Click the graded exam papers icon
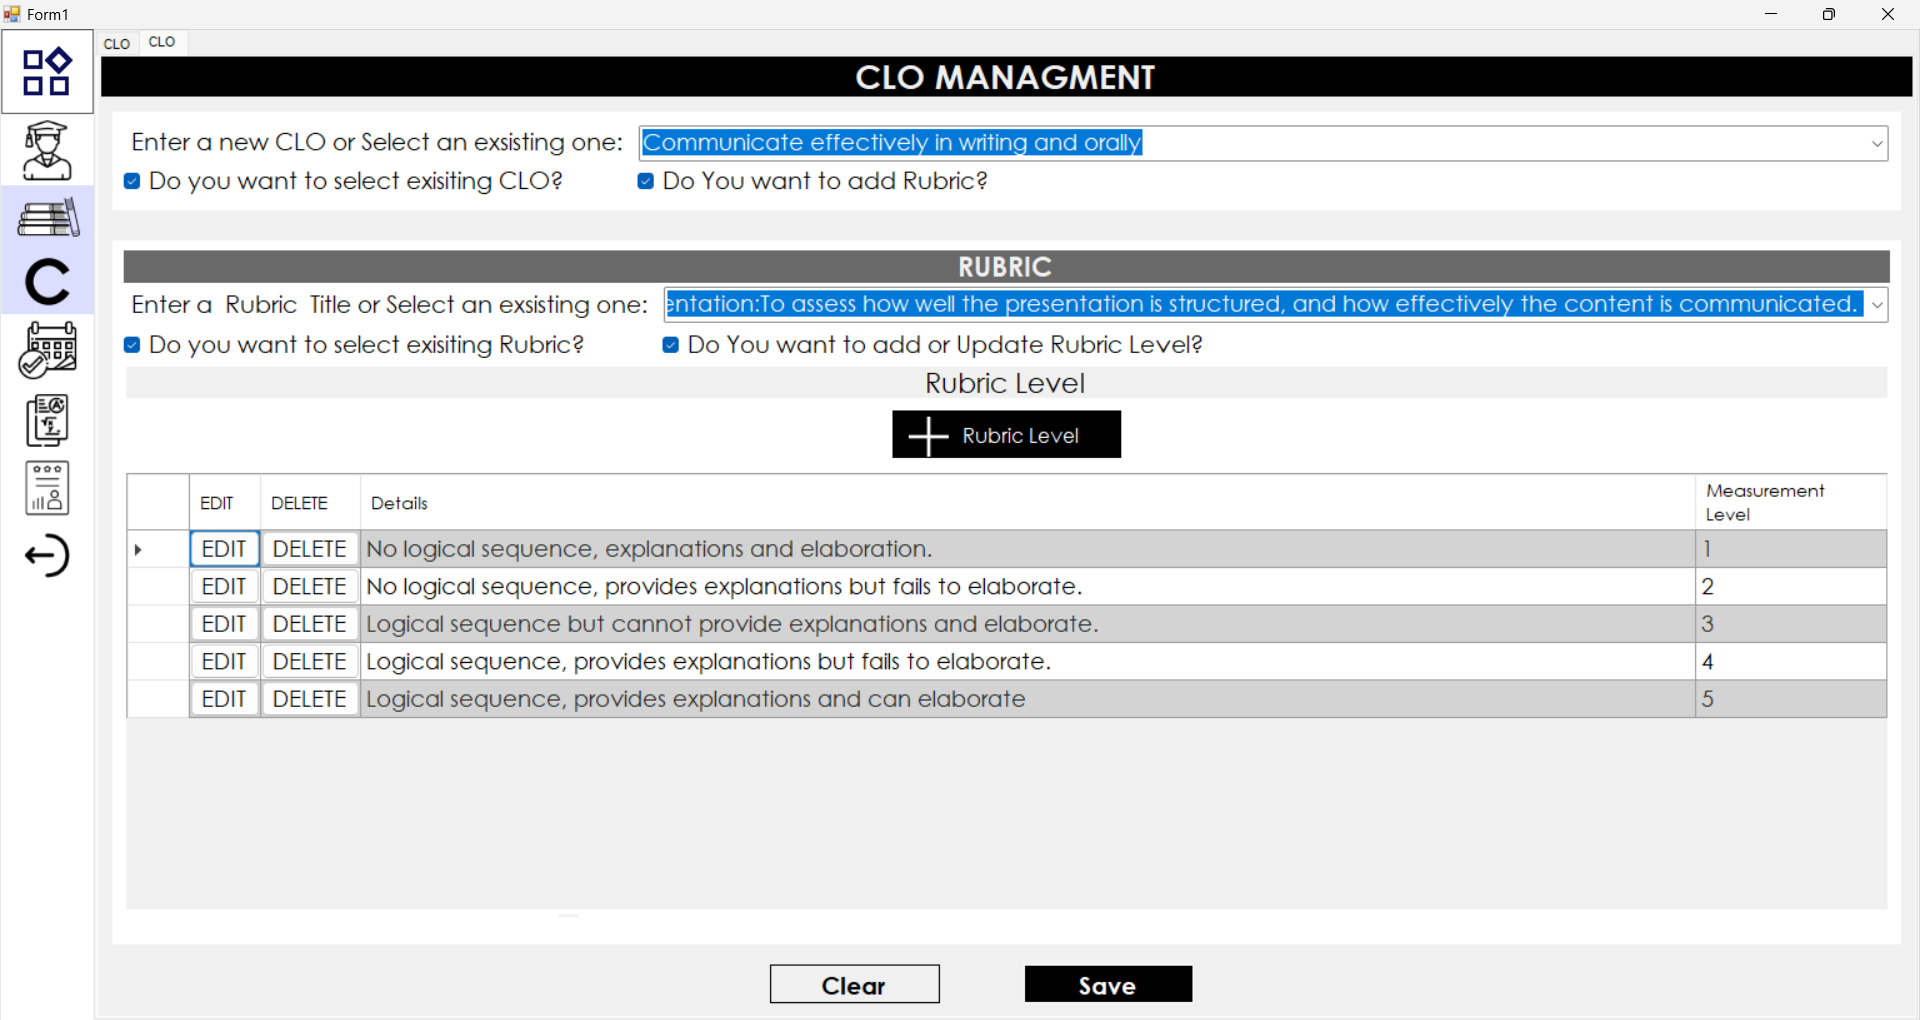Screen dimensions: 1920x1020 [47, 420]
